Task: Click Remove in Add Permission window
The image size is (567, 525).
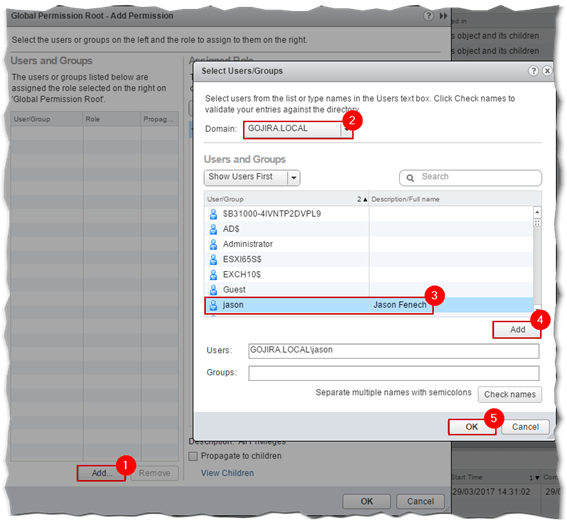Action: pyautogui.click(x=154, y=473)
